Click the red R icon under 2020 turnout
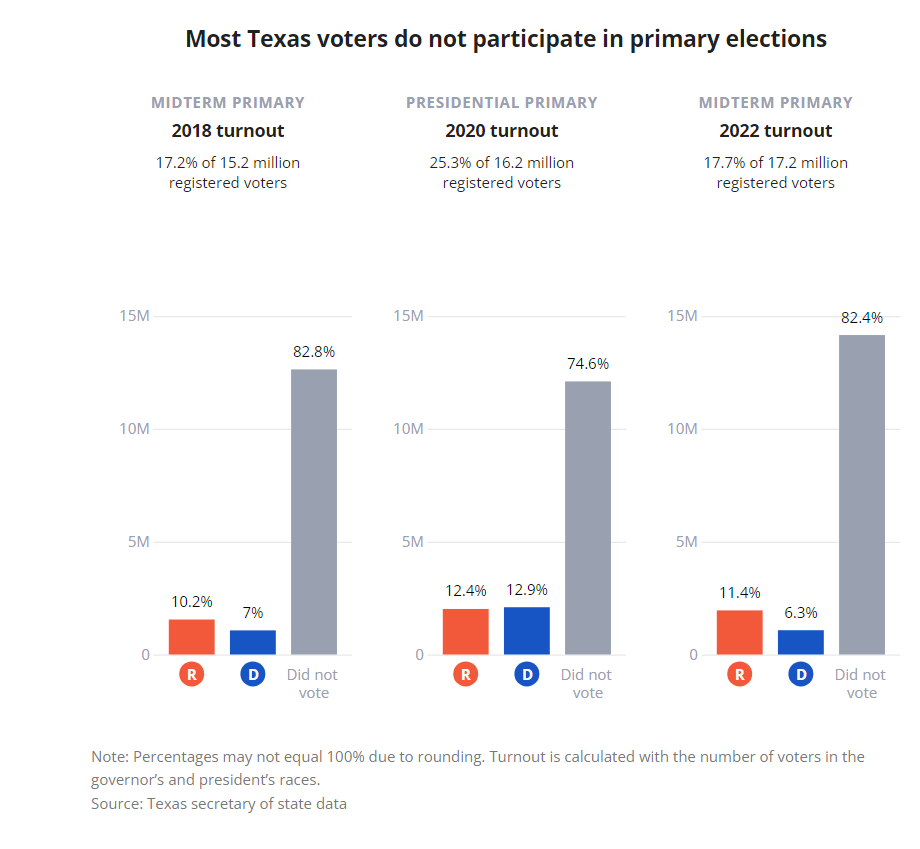 (465, 675)
